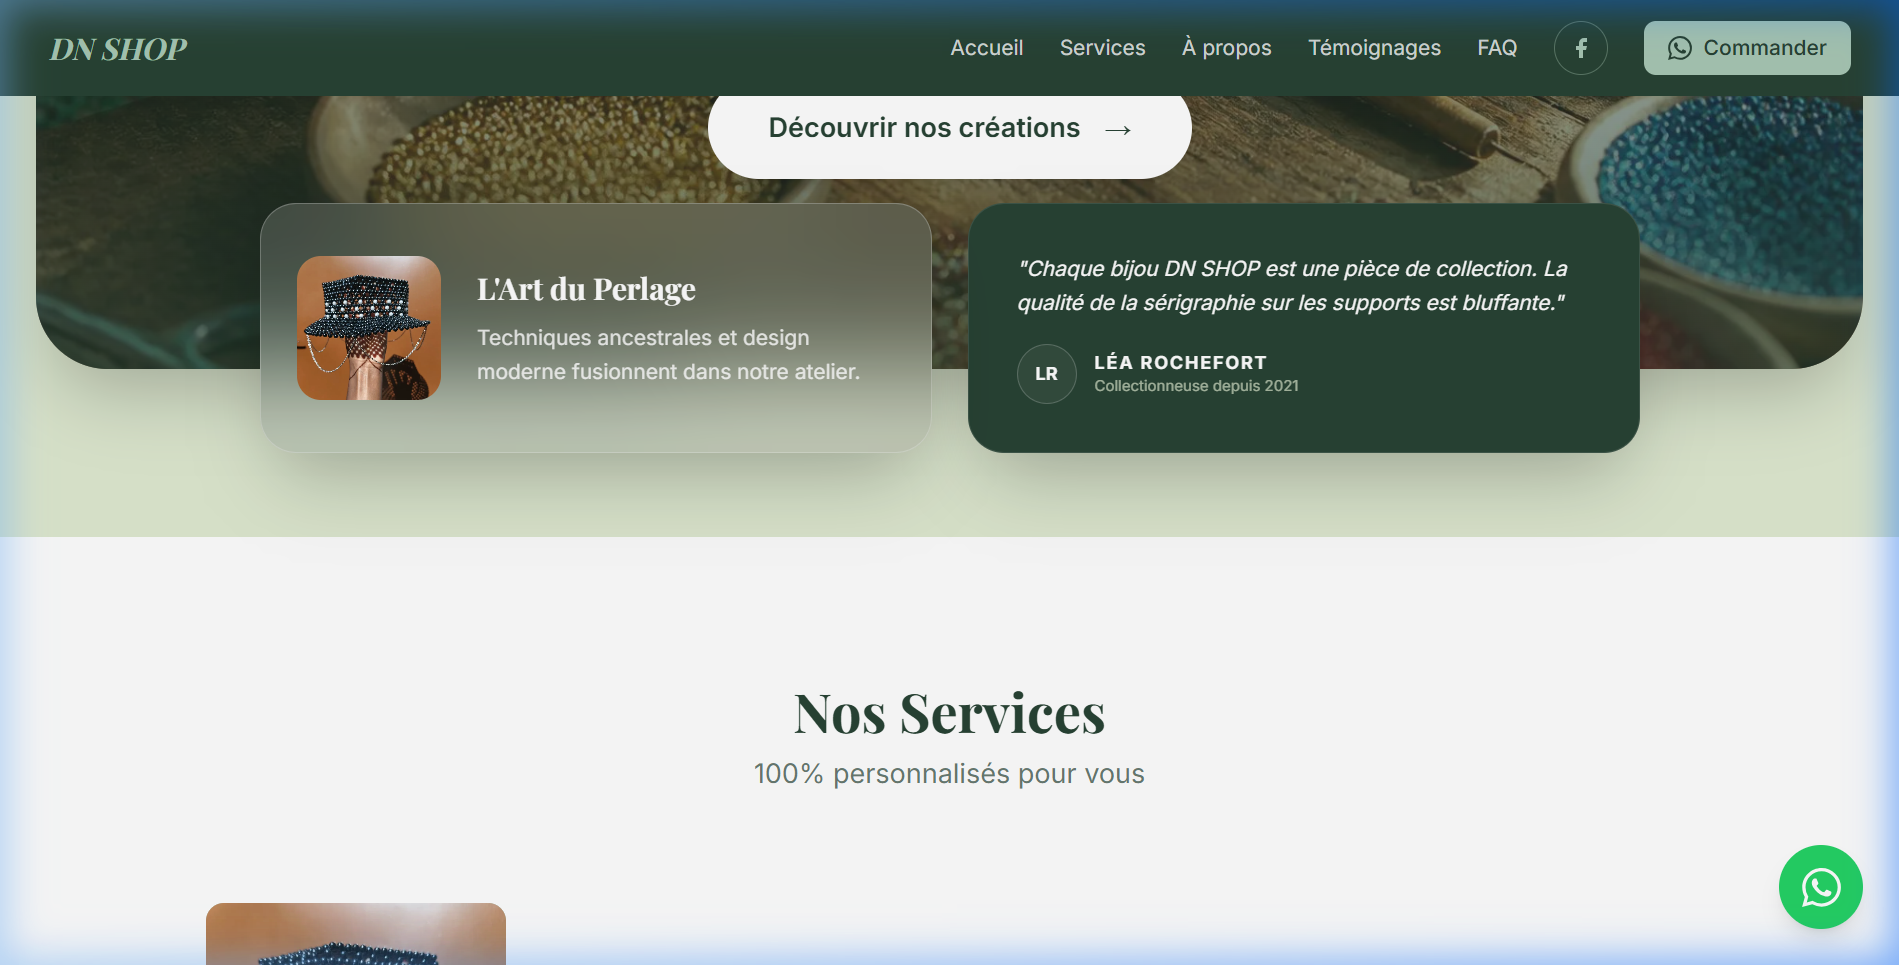Viewport: 1899px width, 965px height.
Task: Click the '100% personnalisés pour vous' subtitle
Action: [949, 774]
